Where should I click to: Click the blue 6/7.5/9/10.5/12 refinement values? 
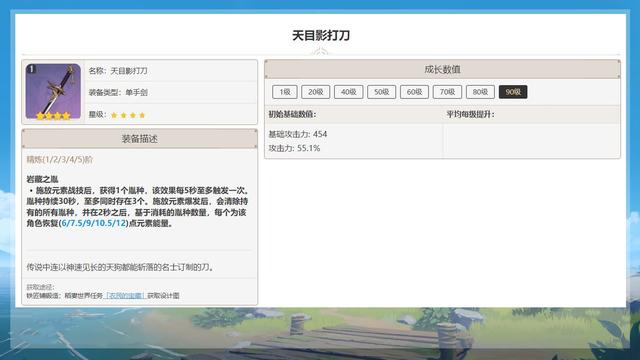[94, 223]
